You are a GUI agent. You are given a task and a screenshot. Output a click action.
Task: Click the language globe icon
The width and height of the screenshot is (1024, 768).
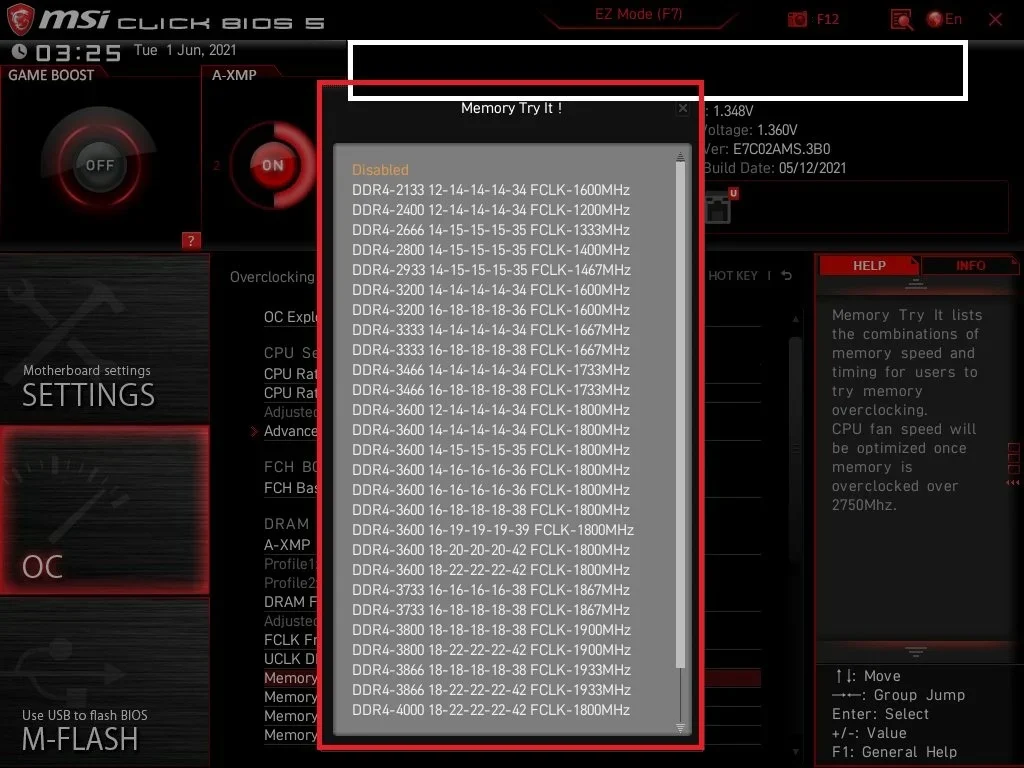(x=935, y=19)
